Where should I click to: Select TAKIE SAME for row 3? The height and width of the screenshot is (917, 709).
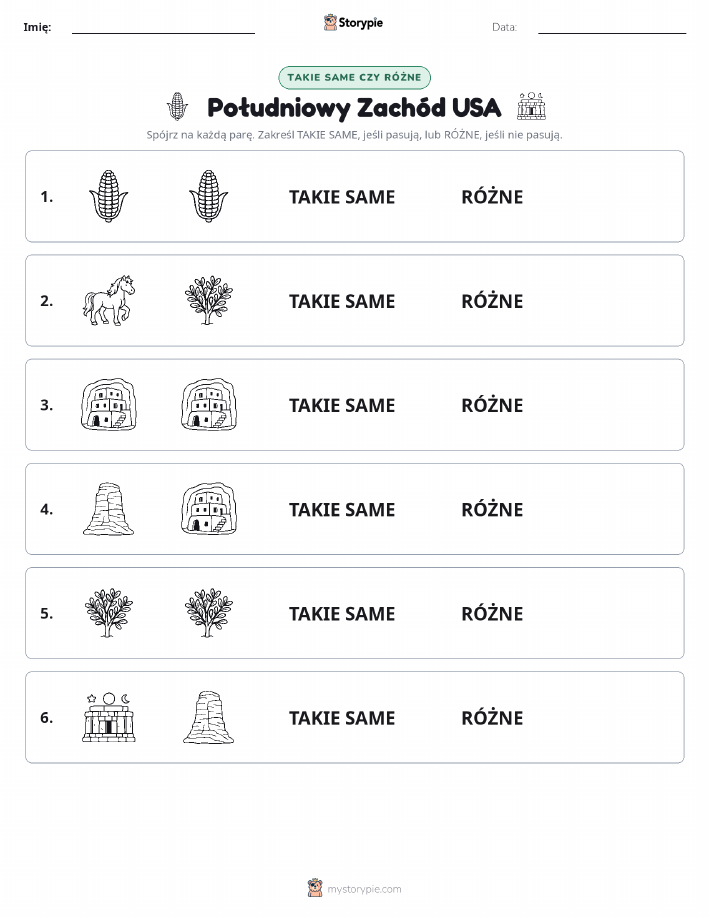pyautogui.click(x=342, y=405)
